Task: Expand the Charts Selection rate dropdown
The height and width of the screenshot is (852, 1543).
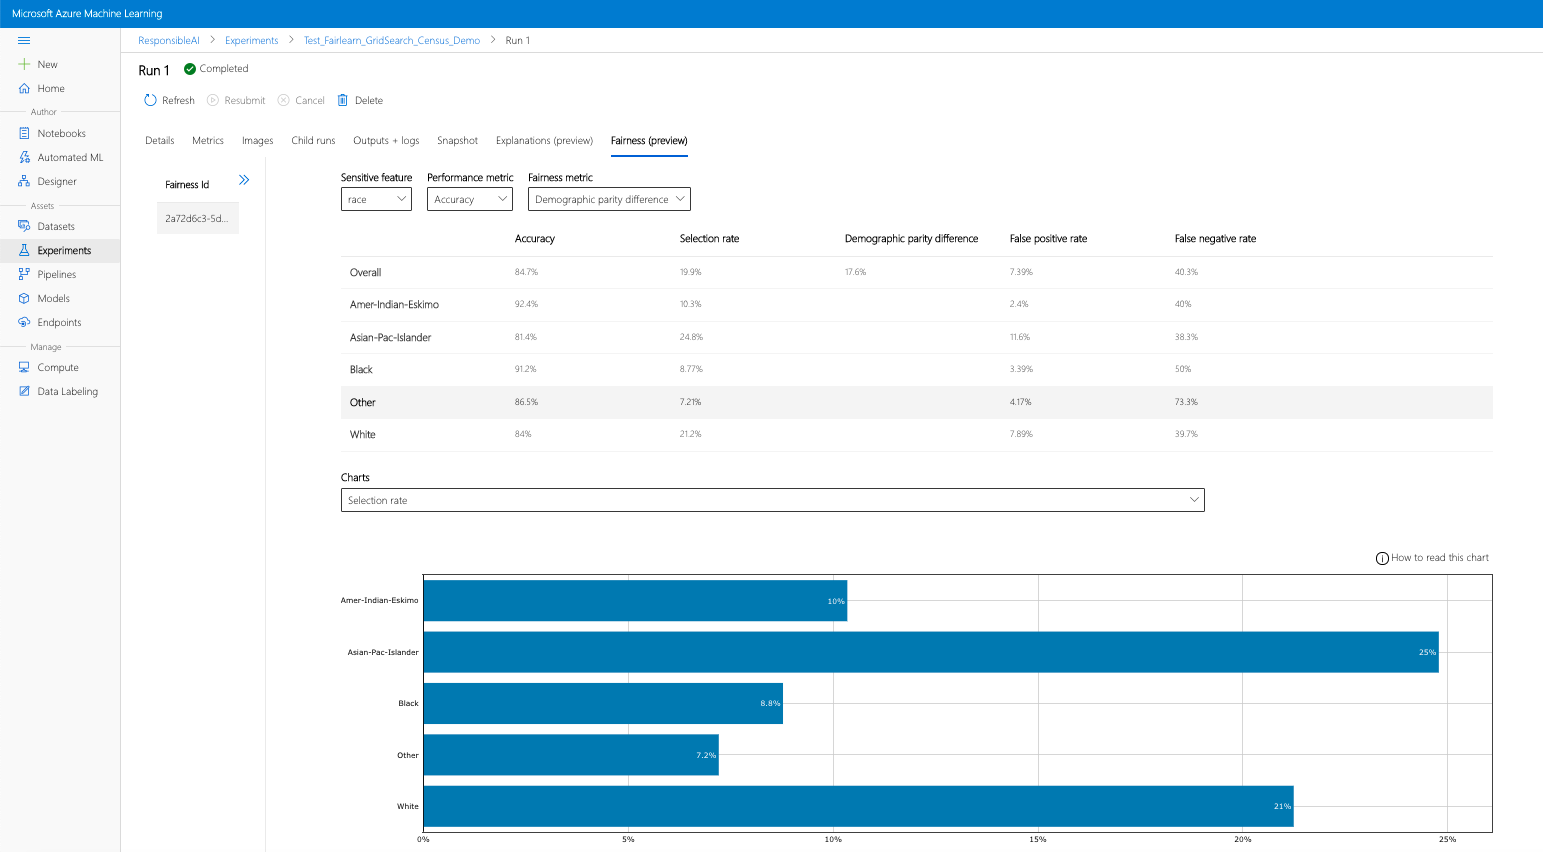Action: coord(772,500)
